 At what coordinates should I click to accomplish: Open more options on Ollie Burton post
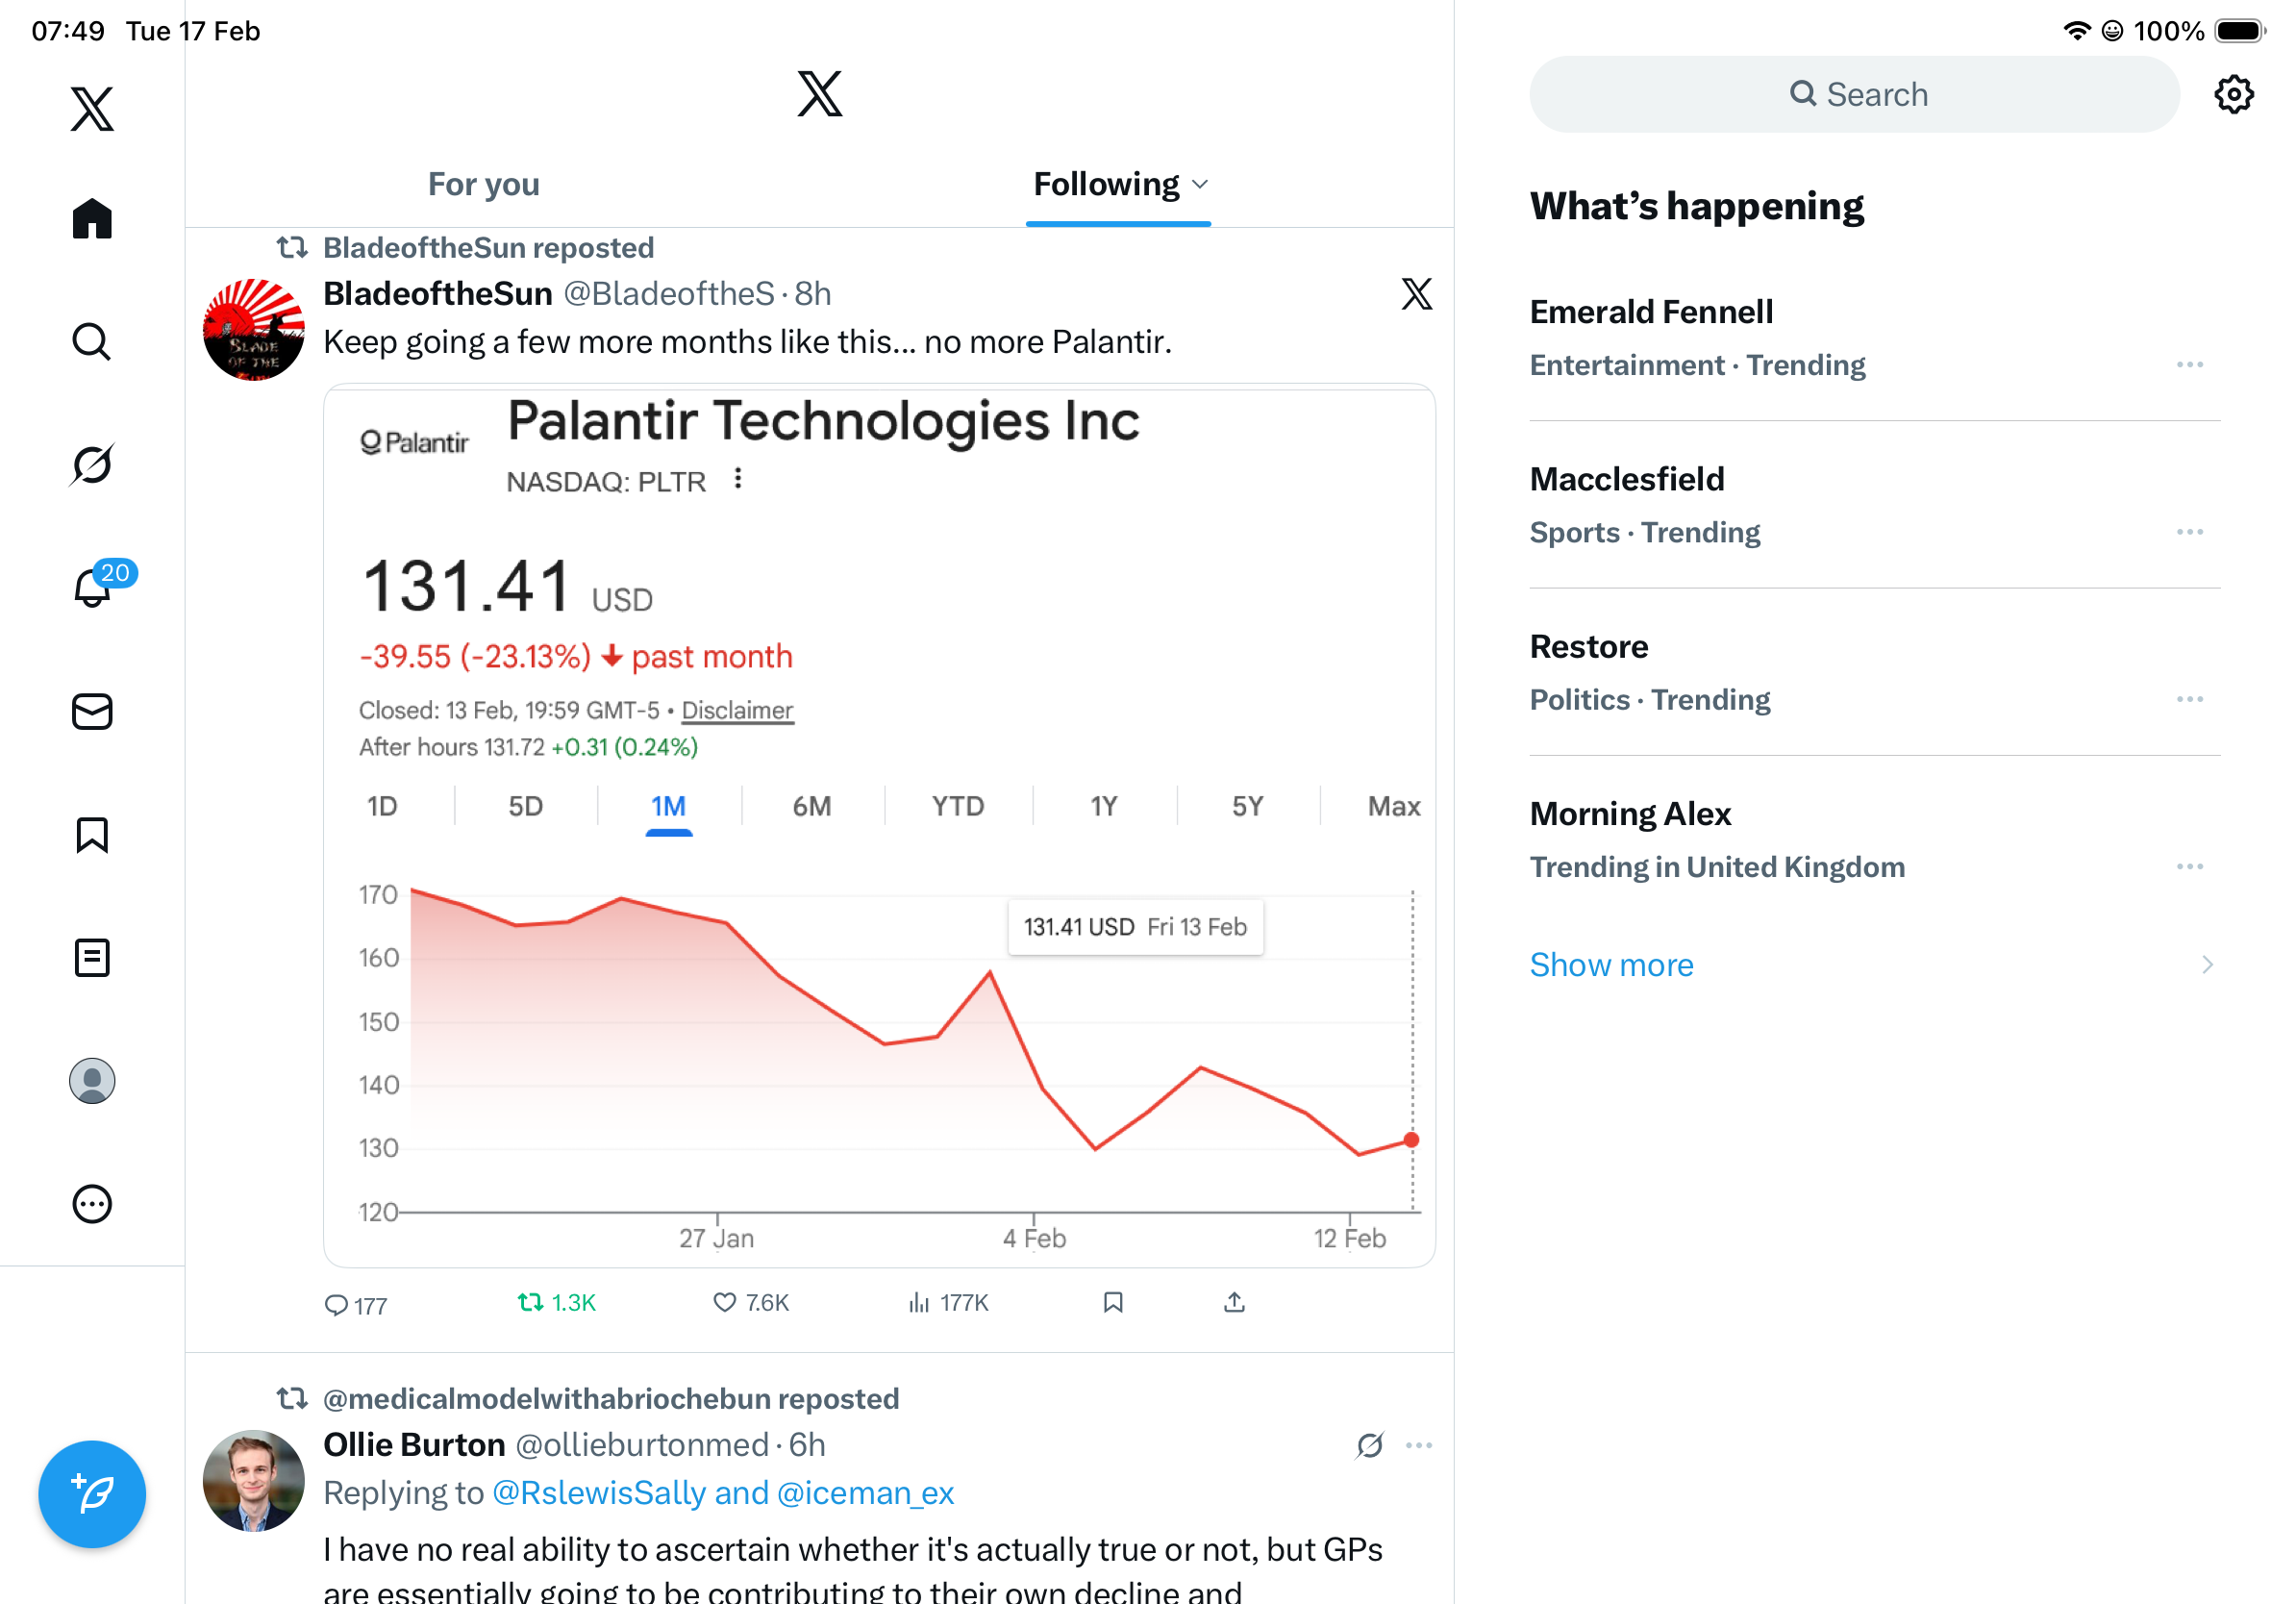pyautogui.click(x=1418, y=1445)
